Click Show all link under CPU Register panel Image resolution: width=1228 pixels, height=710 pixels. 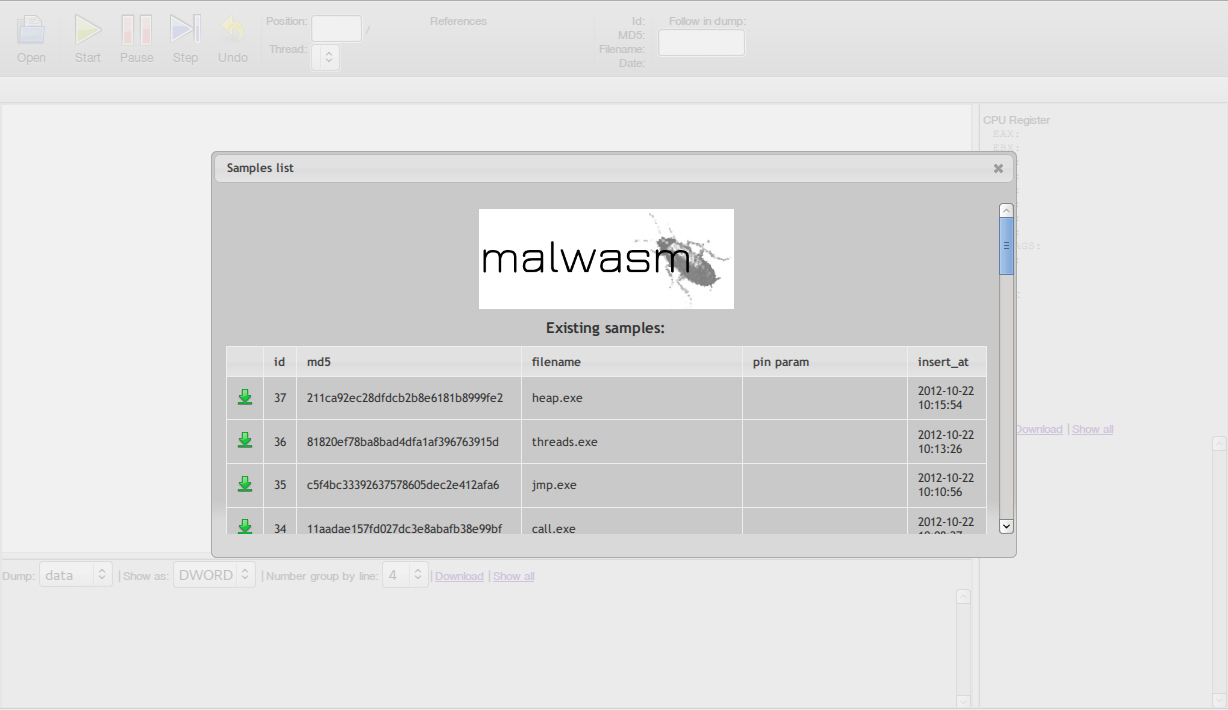pyautogui.click(x=1093, y=429)
